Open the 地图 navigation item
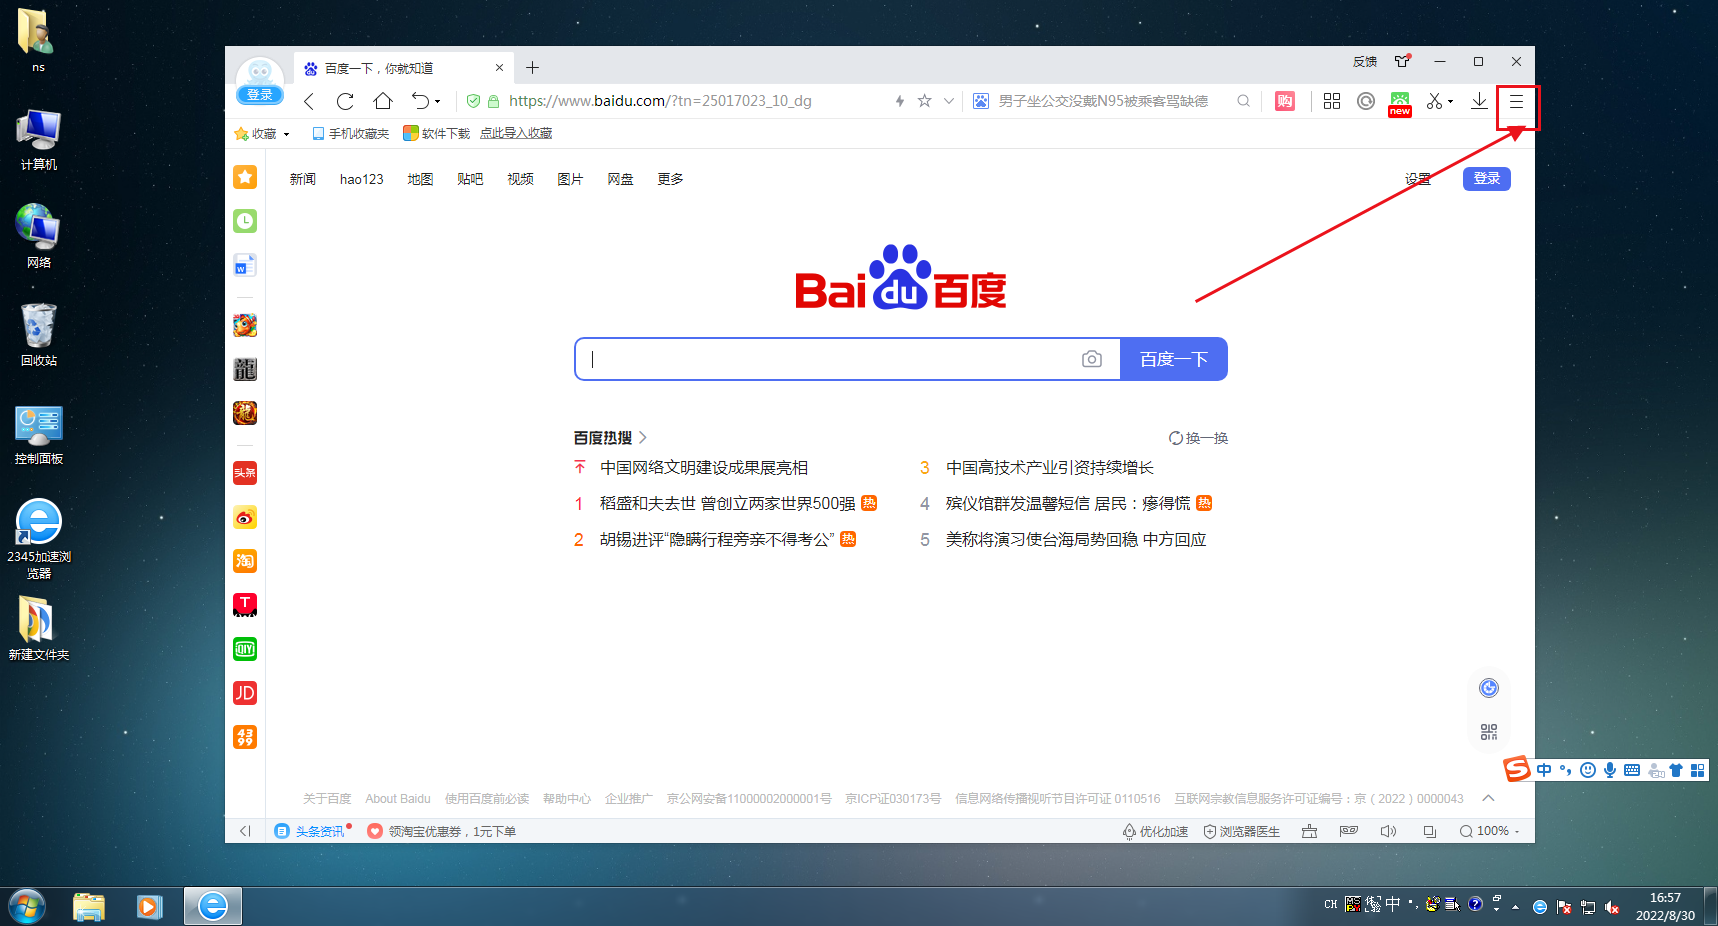Viewport: 1718px width, 926px height. coord(420,179)
